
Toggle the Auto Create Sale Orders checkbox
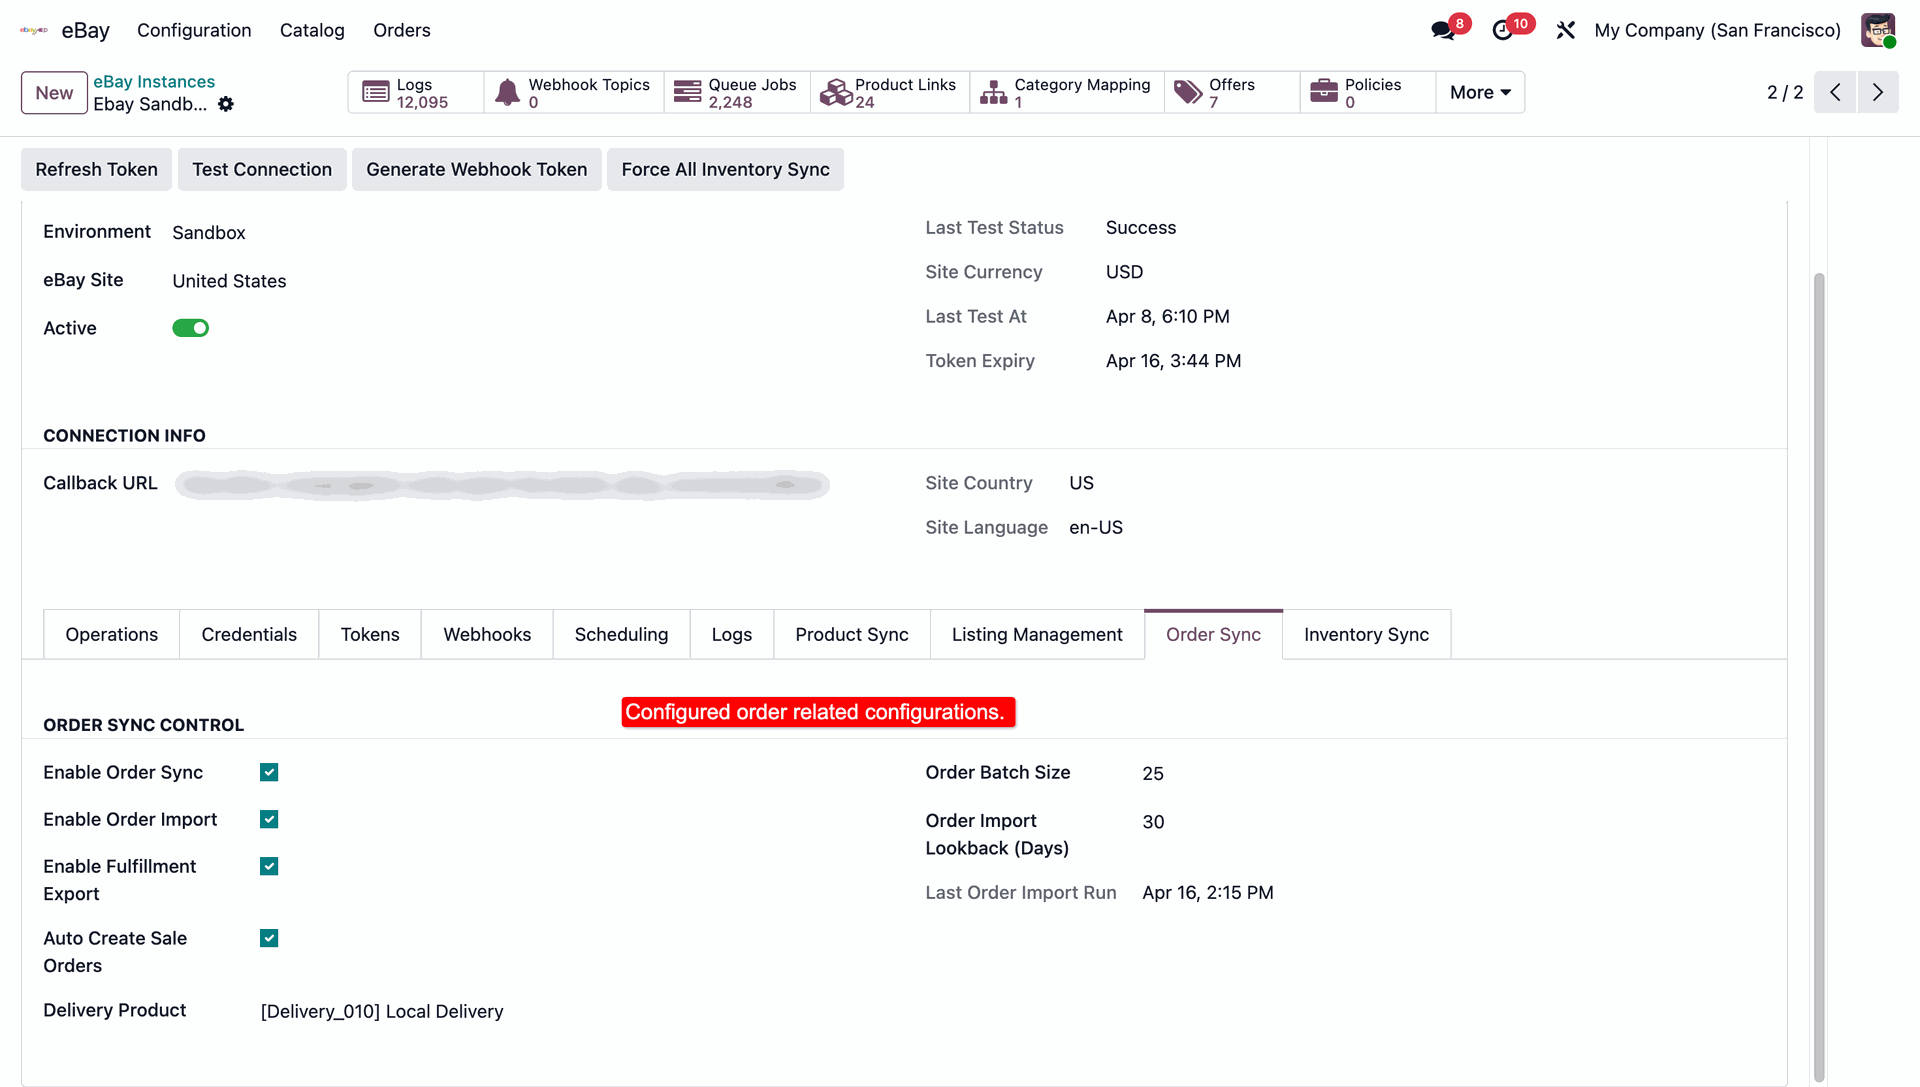coord(269,938)
